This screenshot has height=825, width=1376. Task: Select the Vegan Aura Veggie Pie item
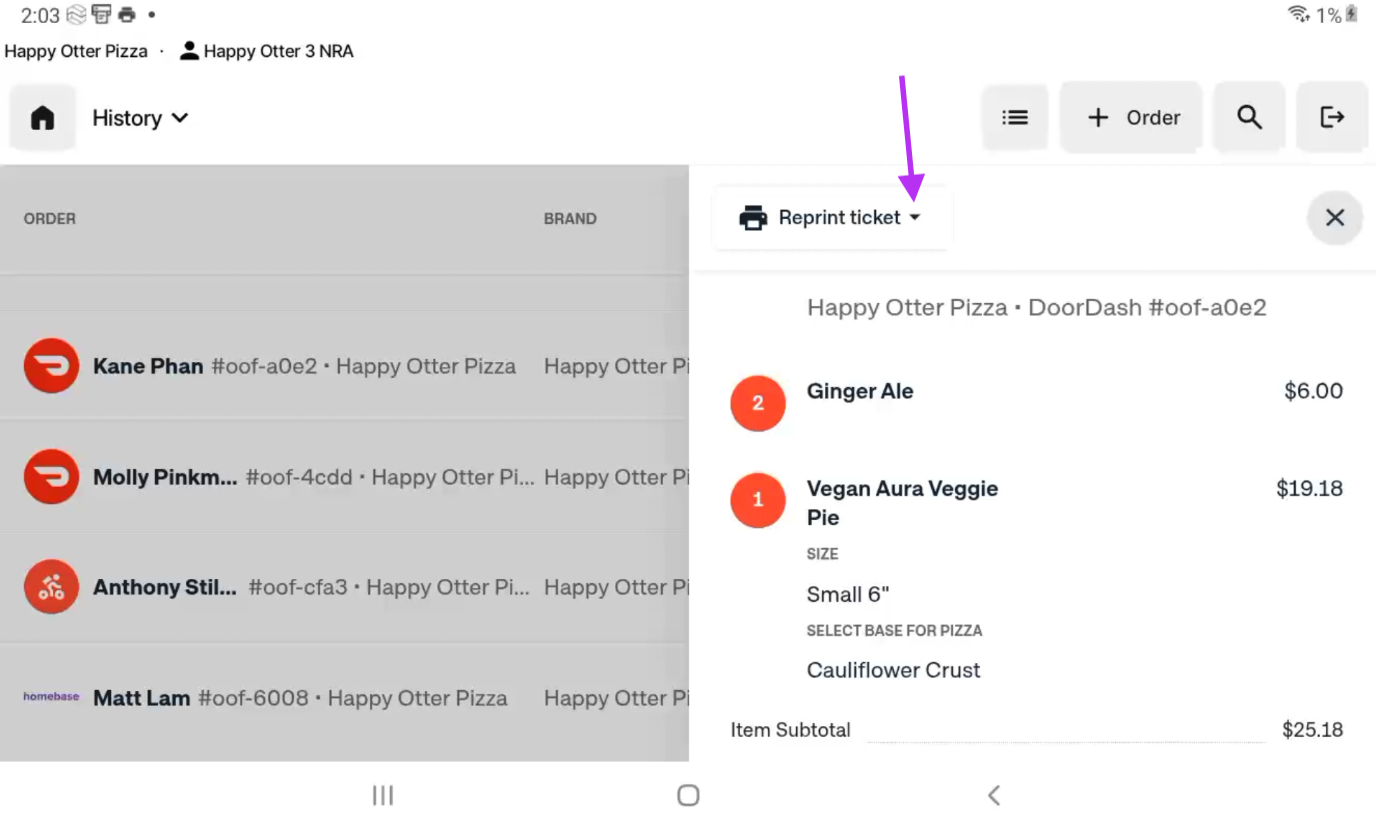pos(902,502)
